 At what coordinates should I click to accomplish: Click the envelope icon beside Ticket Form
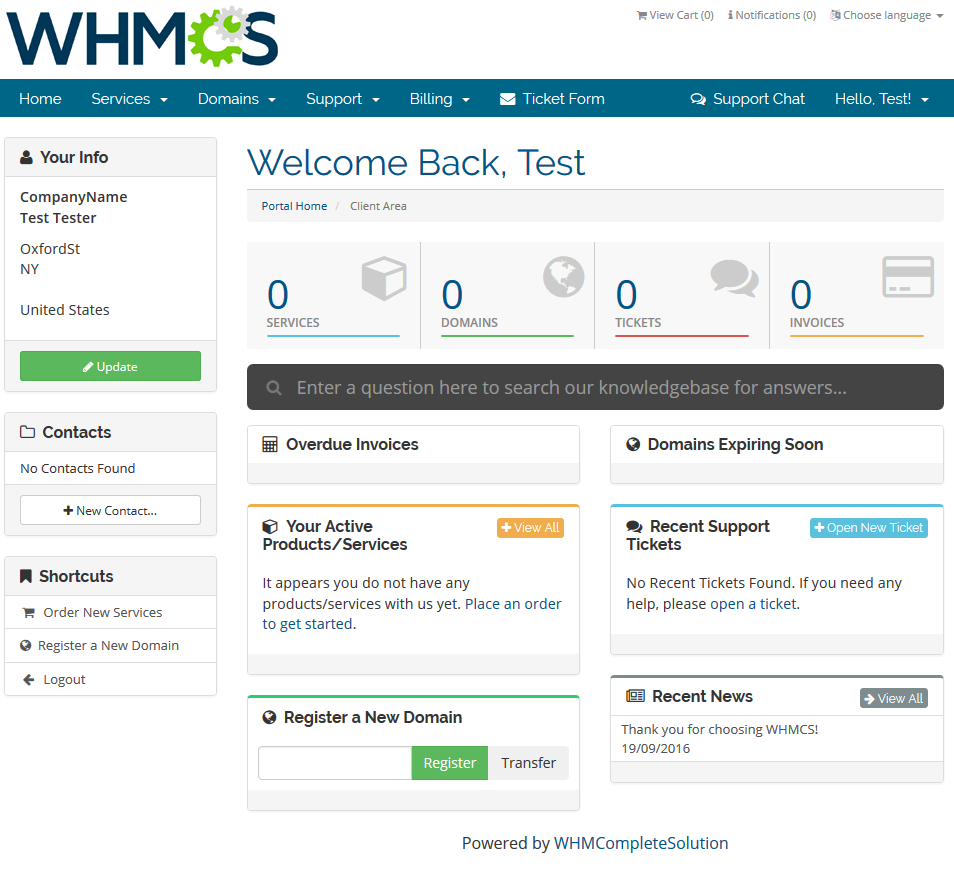[x=507, y=99]
